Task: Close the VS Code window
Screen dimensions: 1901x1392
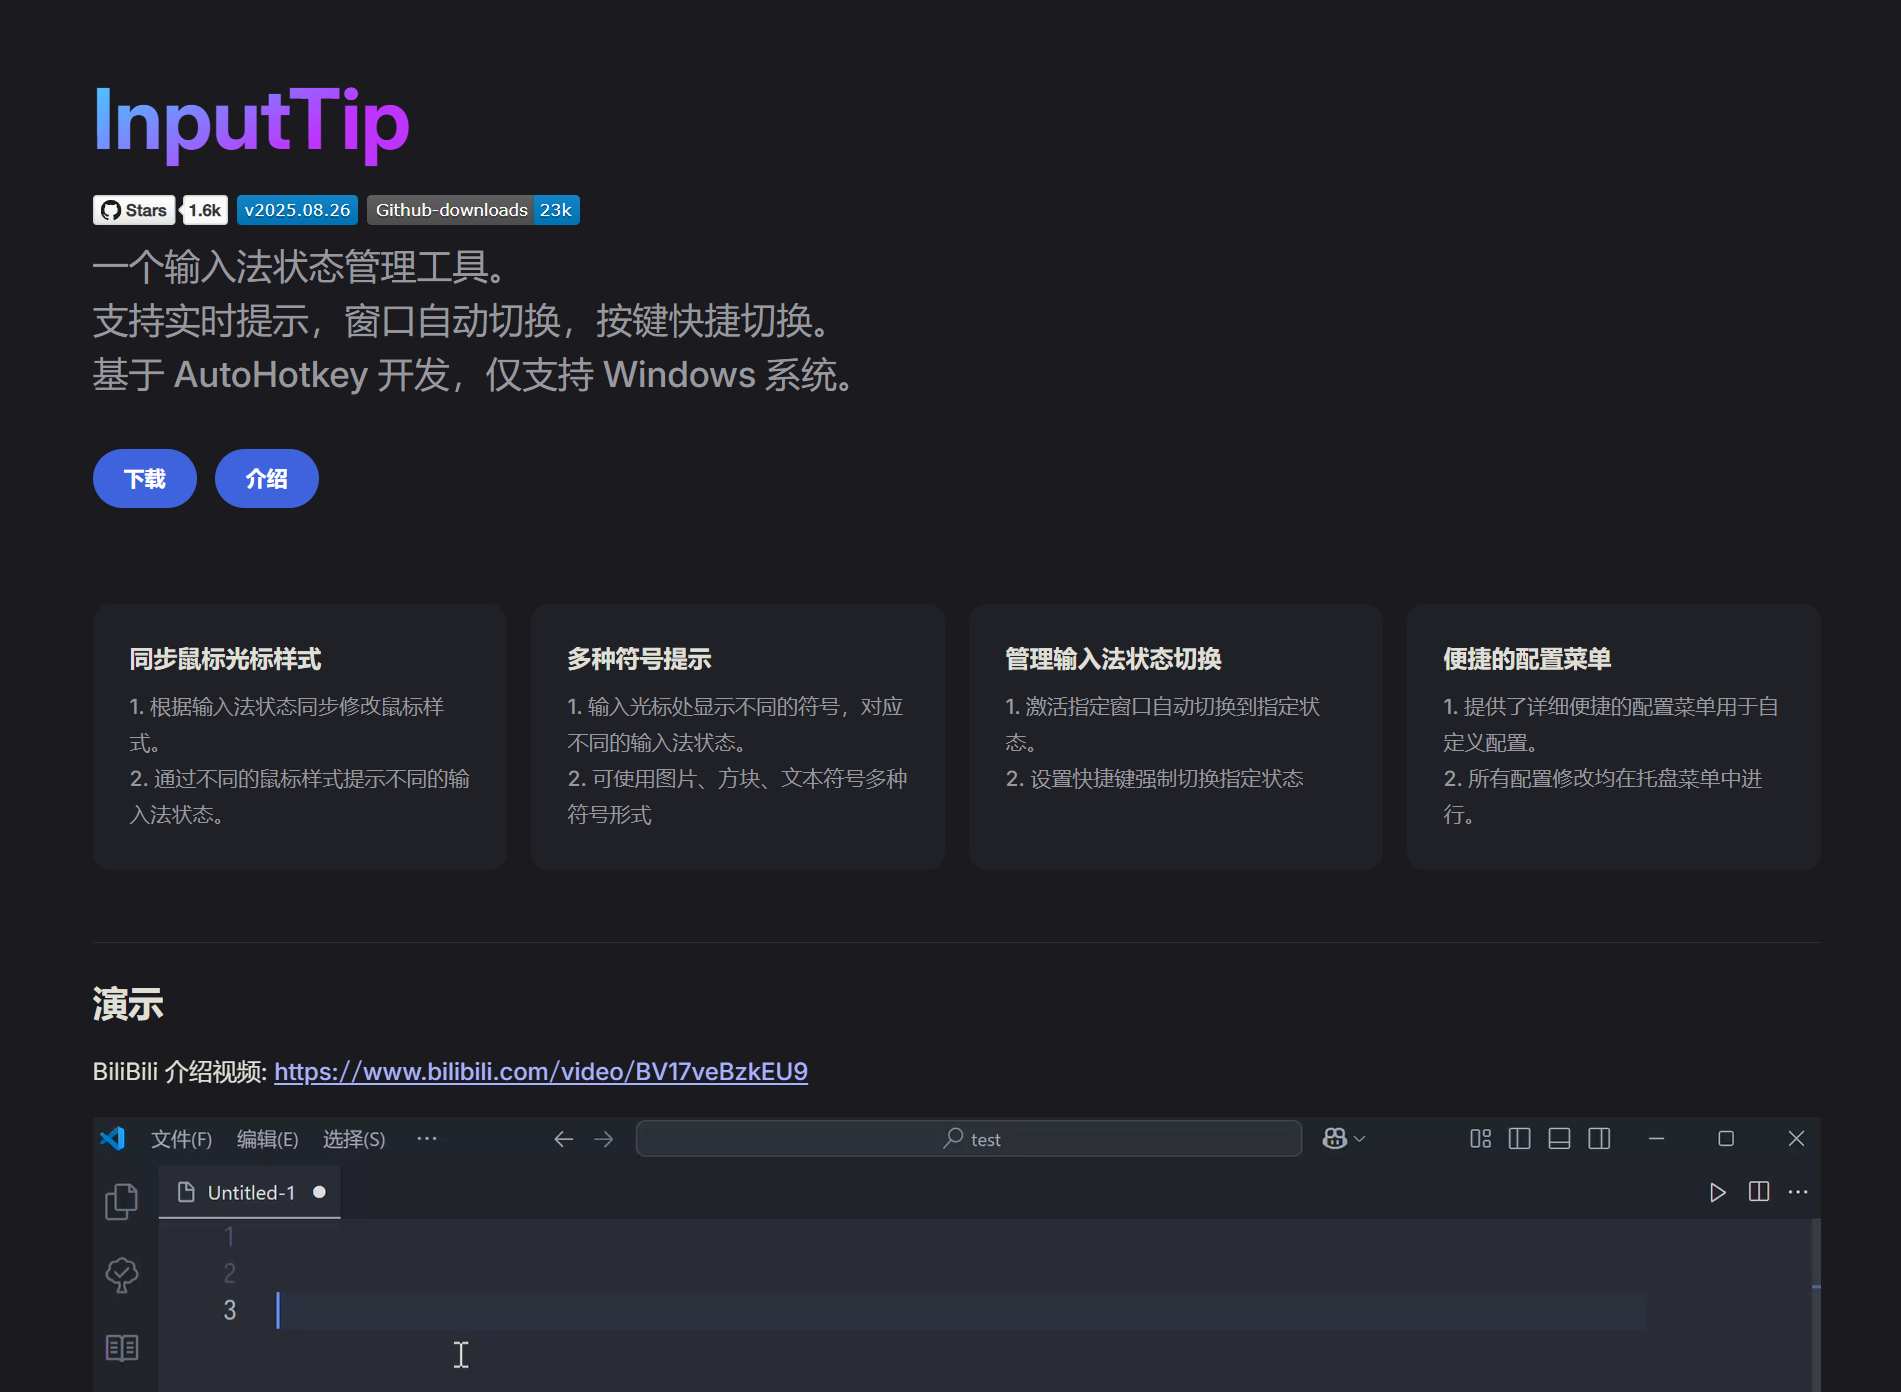Action: click(1796, 1139)
